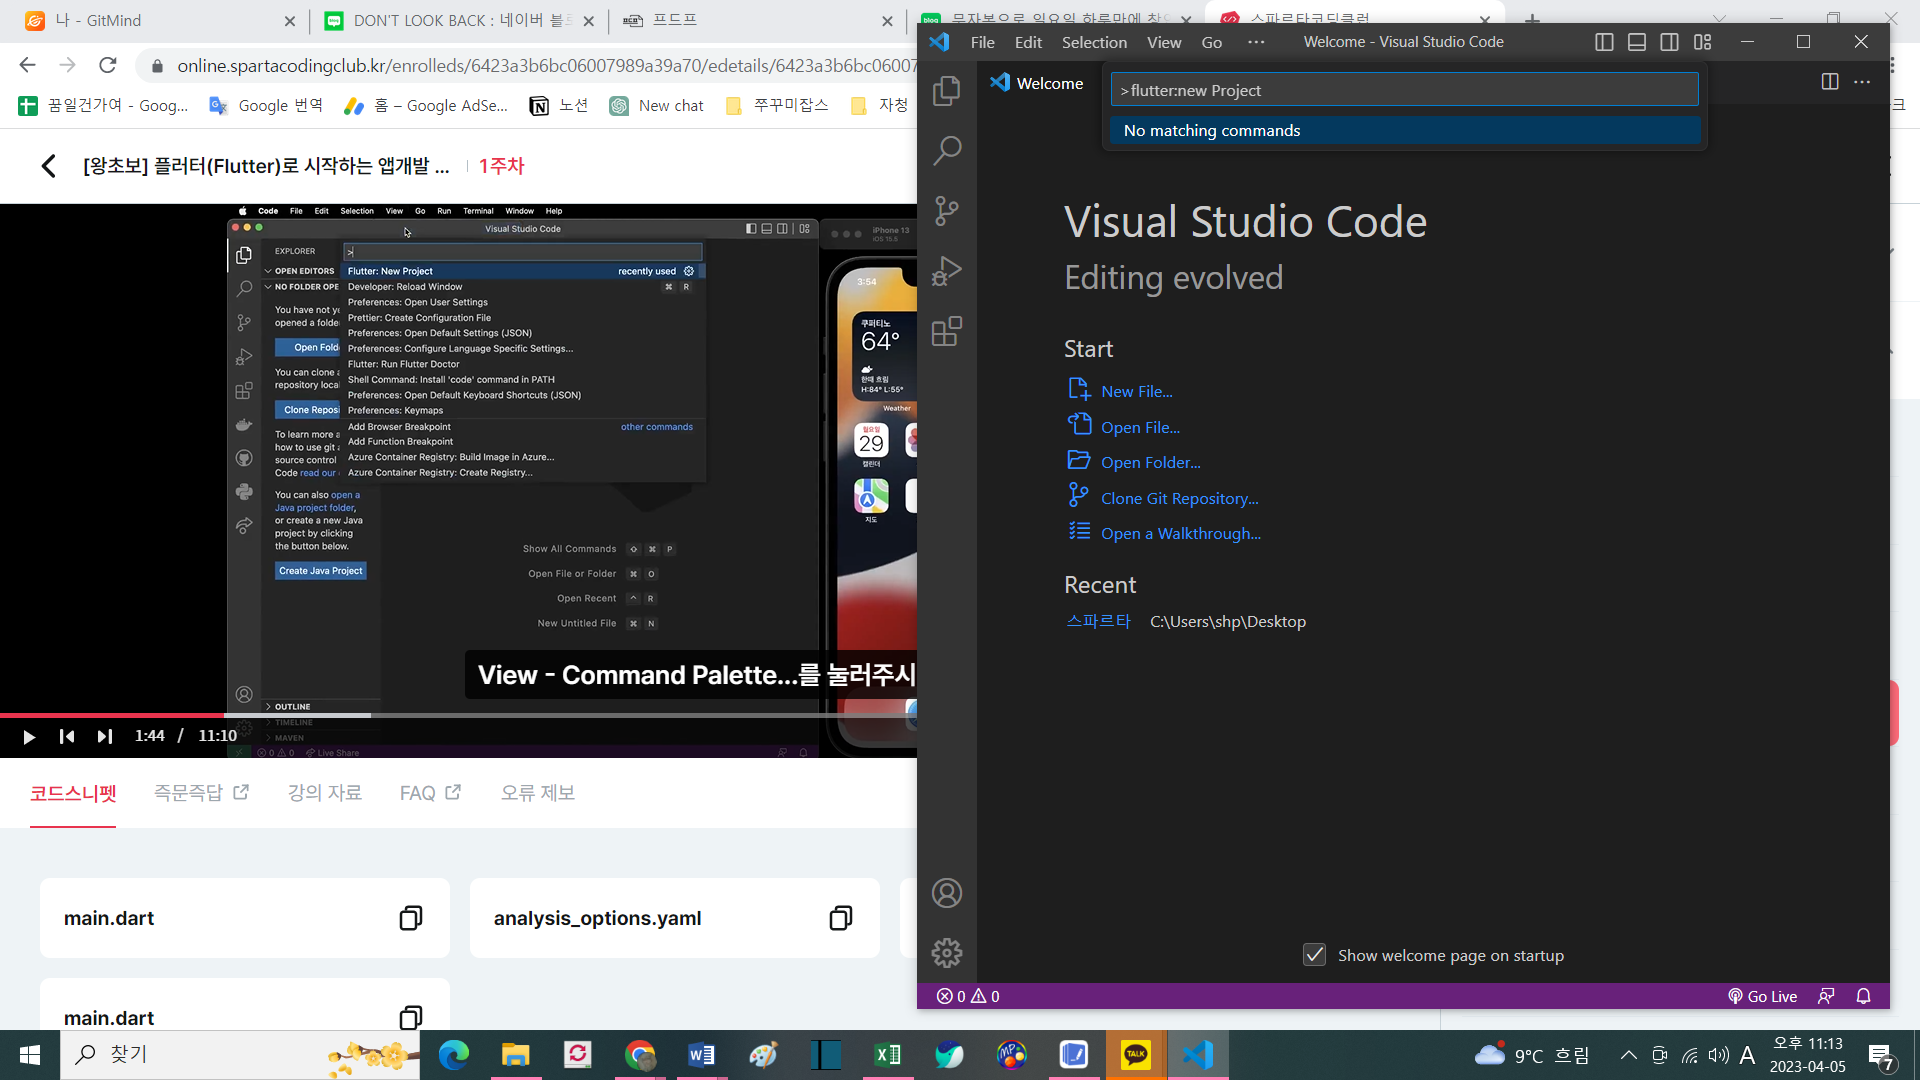Switch to the GitMind Chrome tab
1920x1080 pixels.
pyautogui.click(x=160, y=20)
